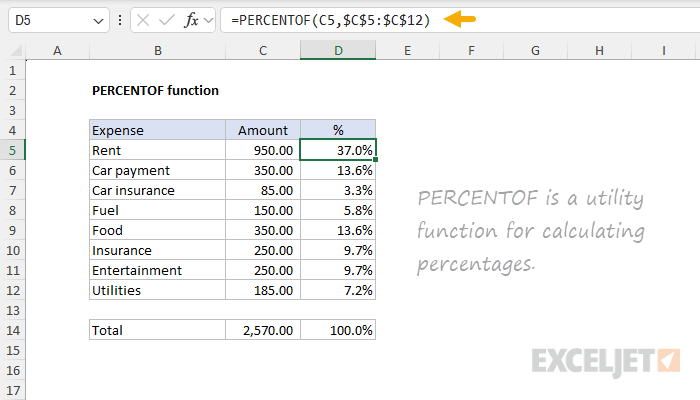Viewport: 700px width, 400px height.
Task: Cancel formula entry with the X icon
Action: click(x=143, y=20)
